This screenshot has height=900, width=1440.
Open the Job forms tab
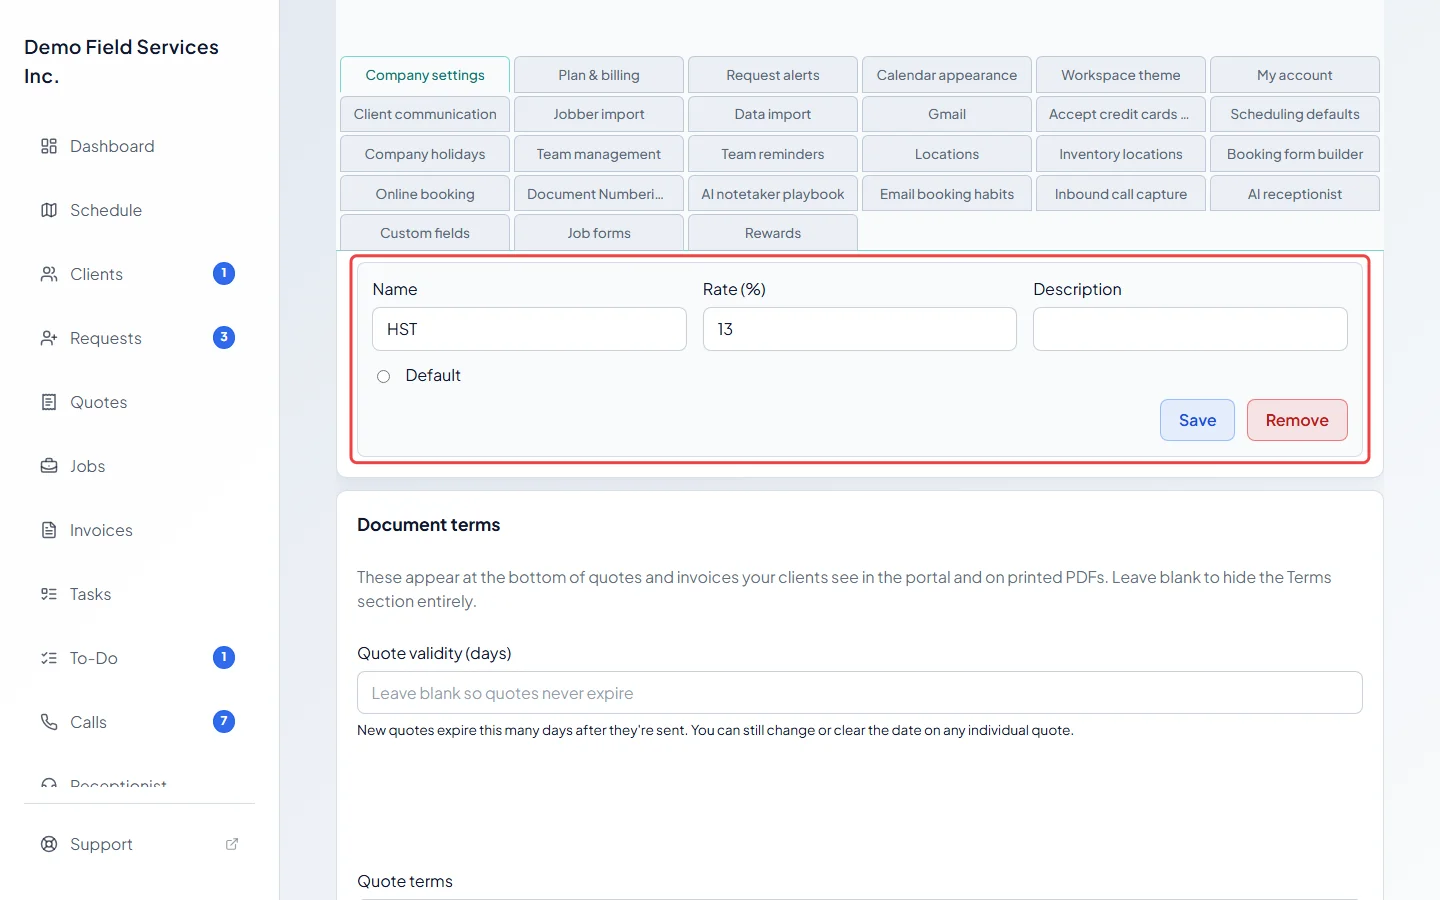pos(599,233)
